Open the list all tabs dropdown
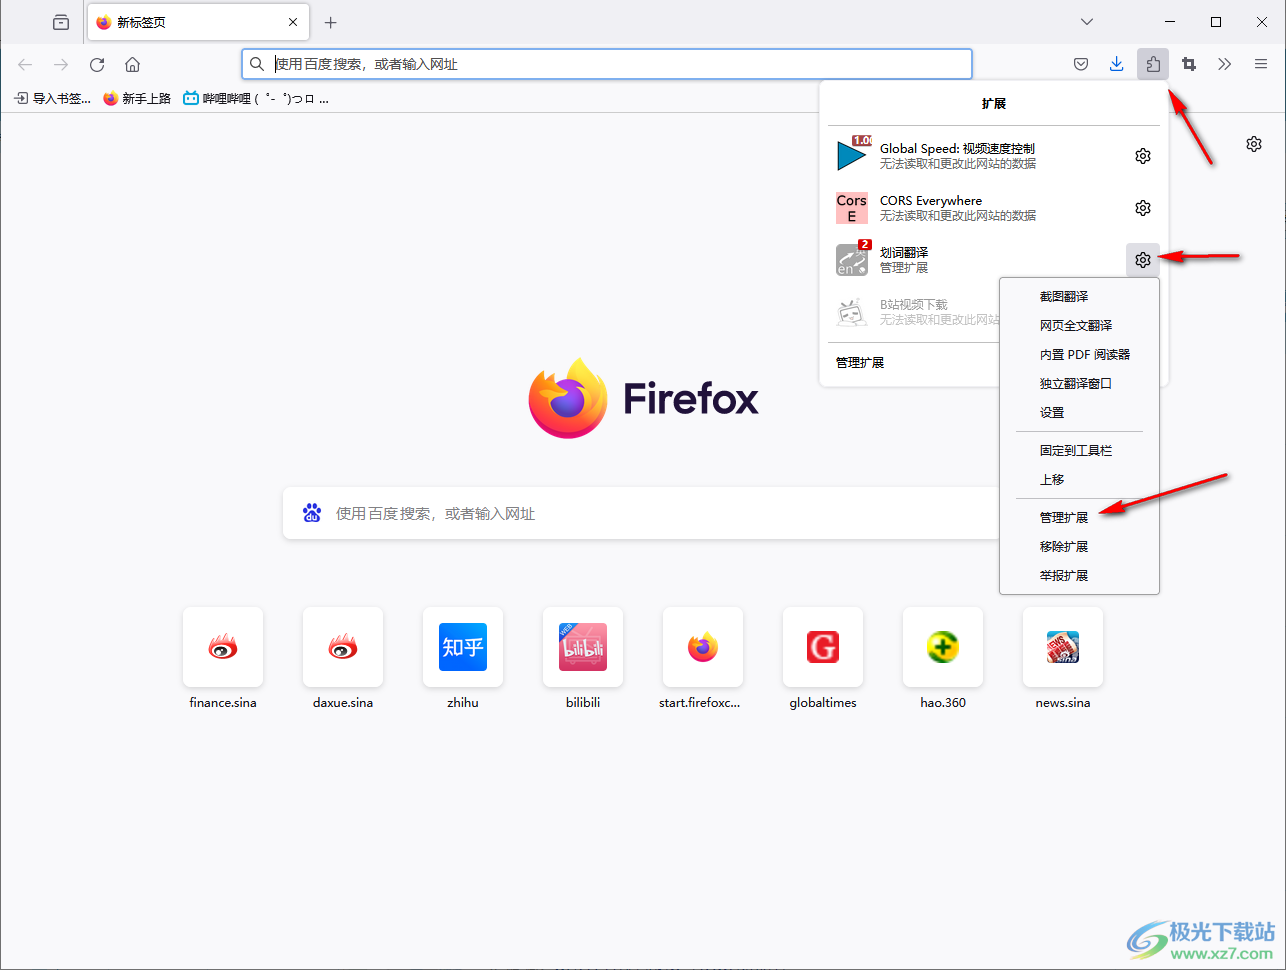Screen dimensions: 1286x970 pos(1087,22)
